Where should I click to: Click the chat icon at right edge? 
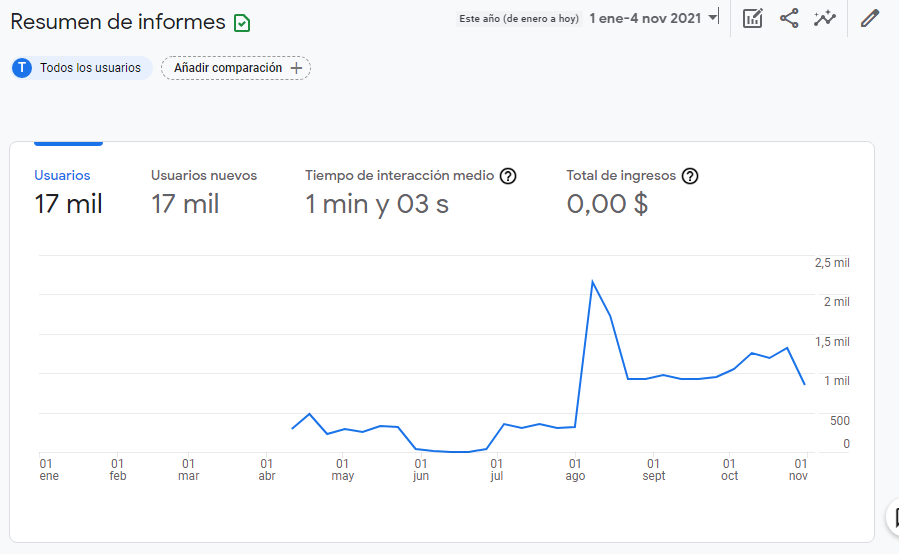892,517
